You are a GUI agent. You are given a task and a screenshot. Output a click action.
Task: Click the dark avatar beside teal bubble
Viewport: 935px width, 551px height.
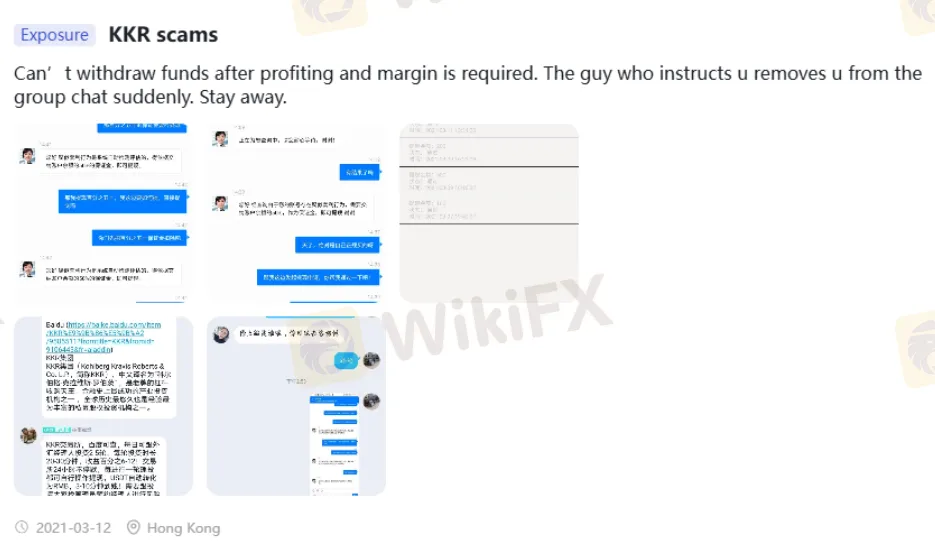371,360
